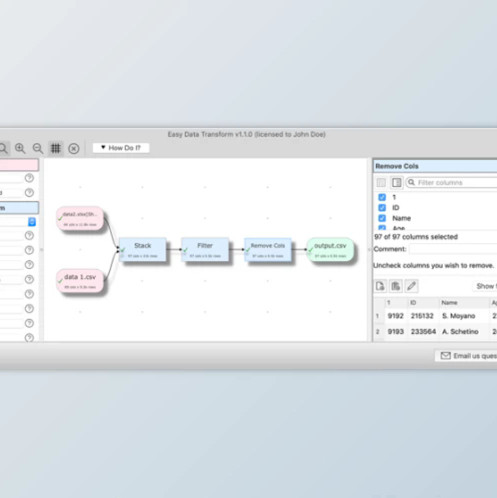Click the zoom out magnifier icon

38,148
